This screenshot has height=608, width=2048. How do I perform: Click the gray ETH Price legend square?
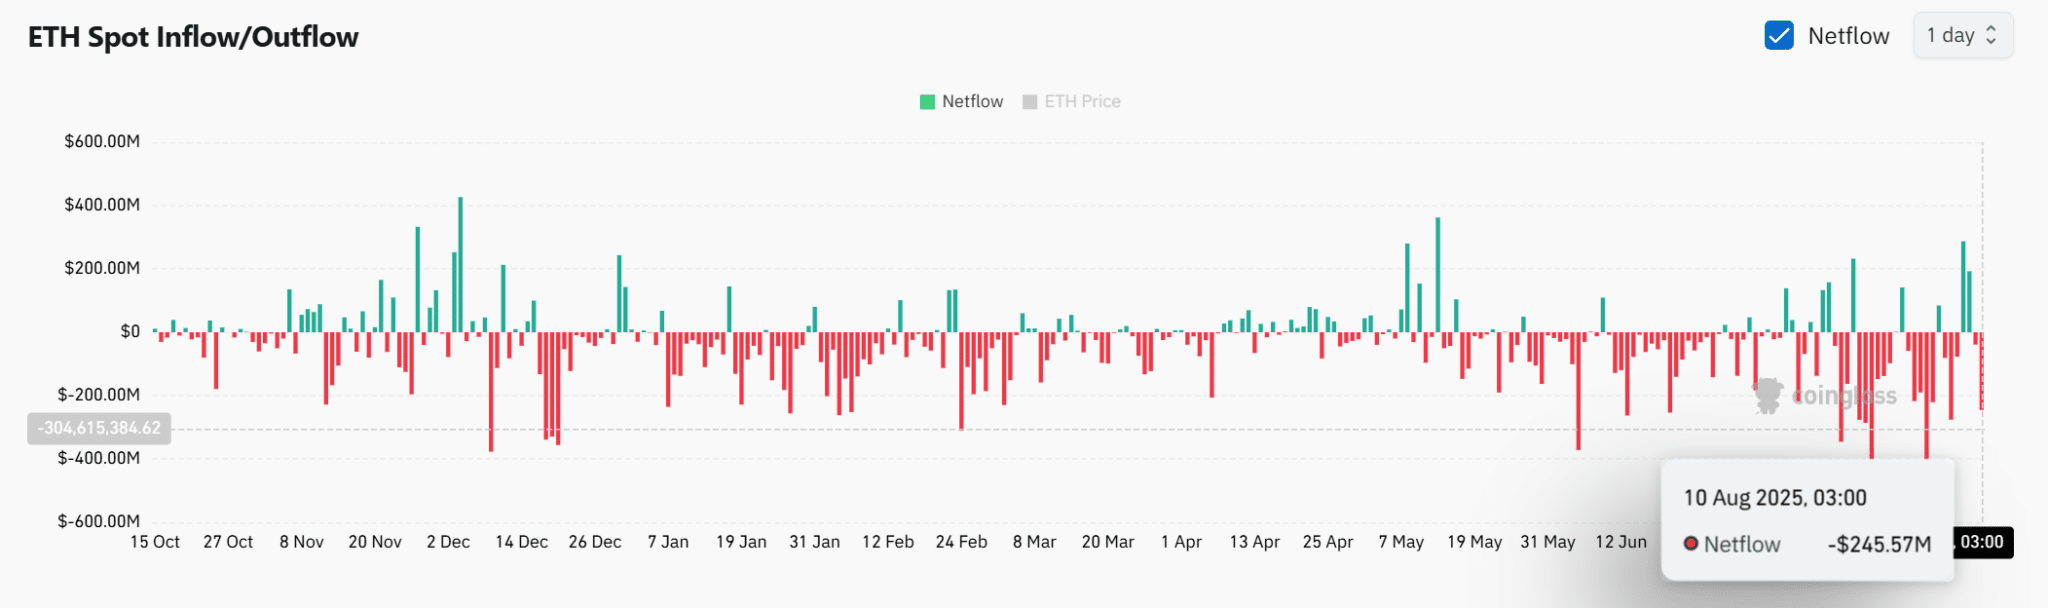point(1030,102)
